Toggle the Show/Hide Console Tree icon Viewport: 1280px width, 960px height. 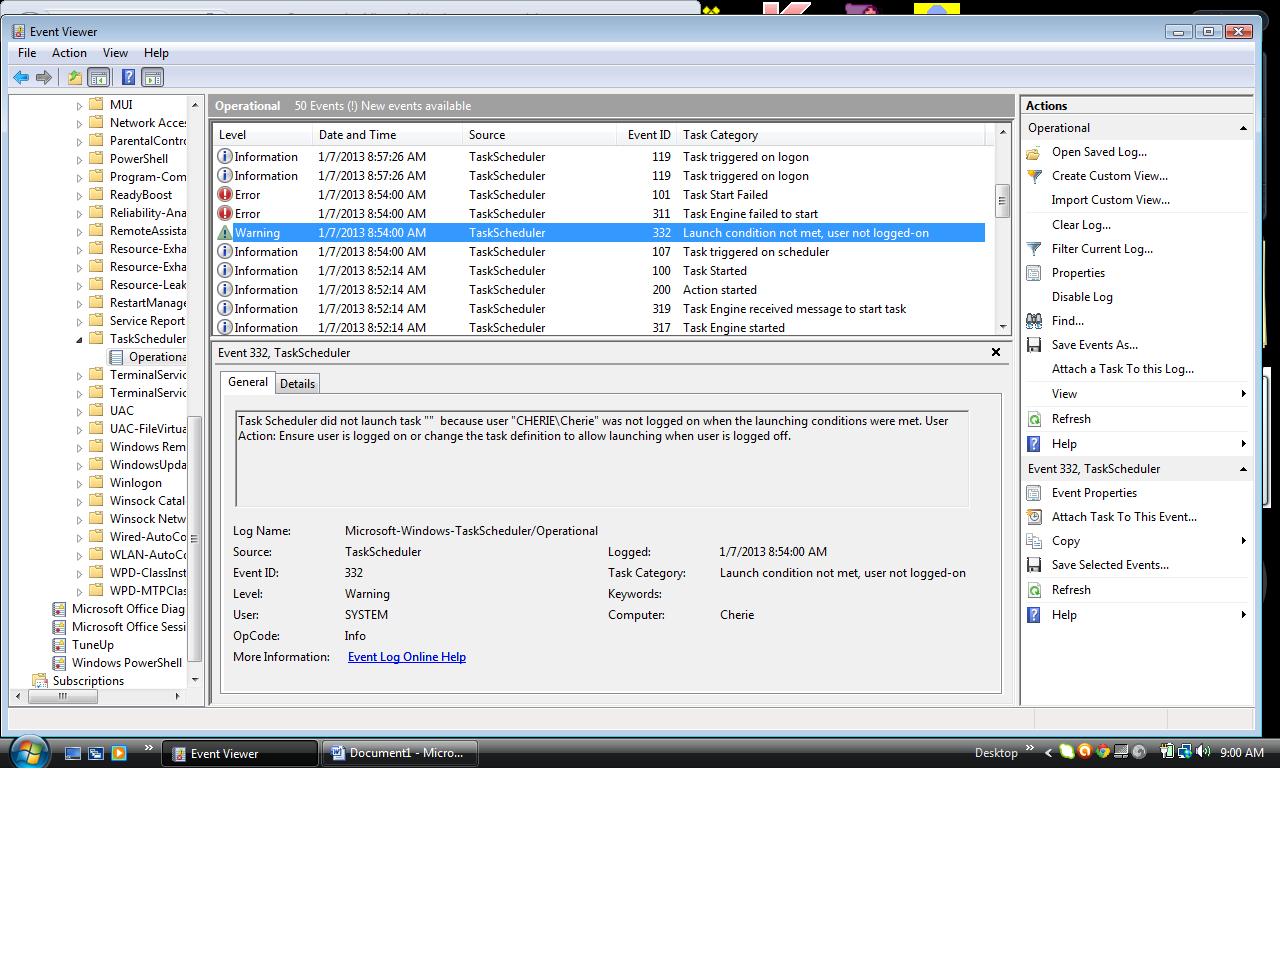[x=98, y=77]
